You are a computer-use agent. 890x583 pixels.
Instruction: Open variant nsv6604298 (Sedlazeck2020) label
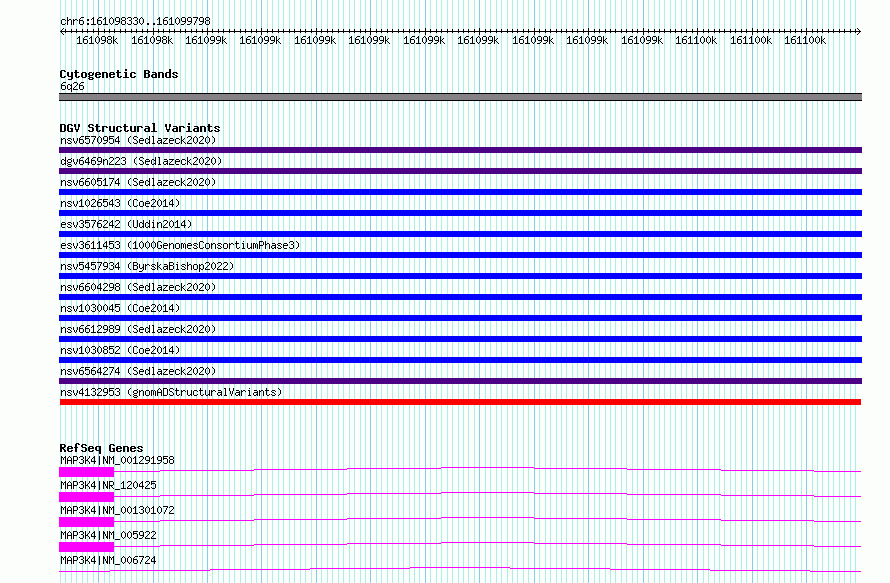click(138, 287)
